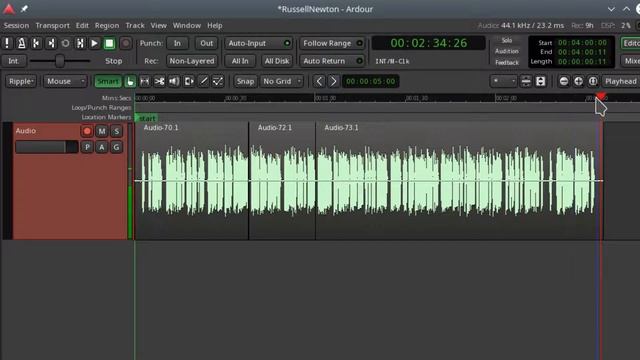Open the Session menu
Image resolution: width=640 pixels, height=360 pixels.
pos(16,25)
